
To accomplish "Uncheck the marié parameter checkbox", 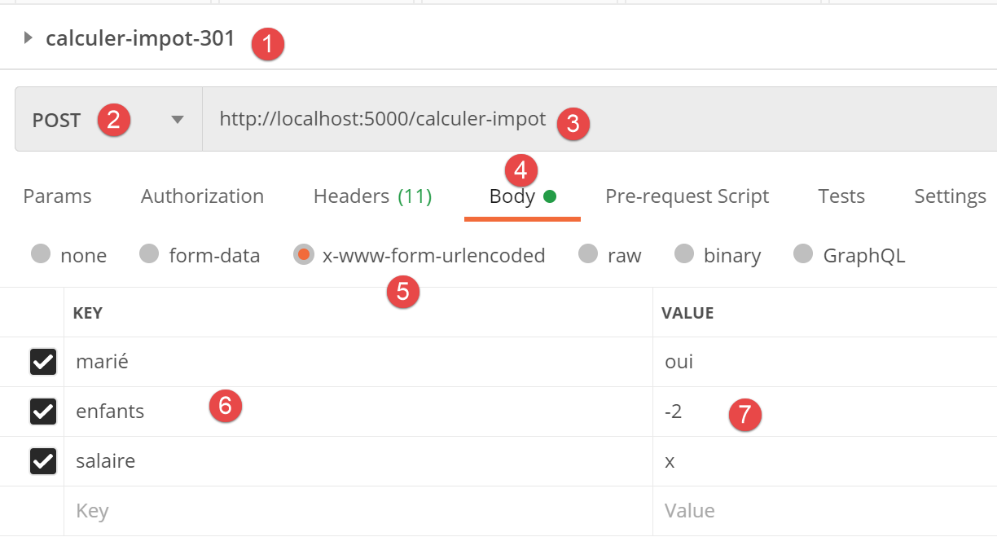I will point(43,362).
